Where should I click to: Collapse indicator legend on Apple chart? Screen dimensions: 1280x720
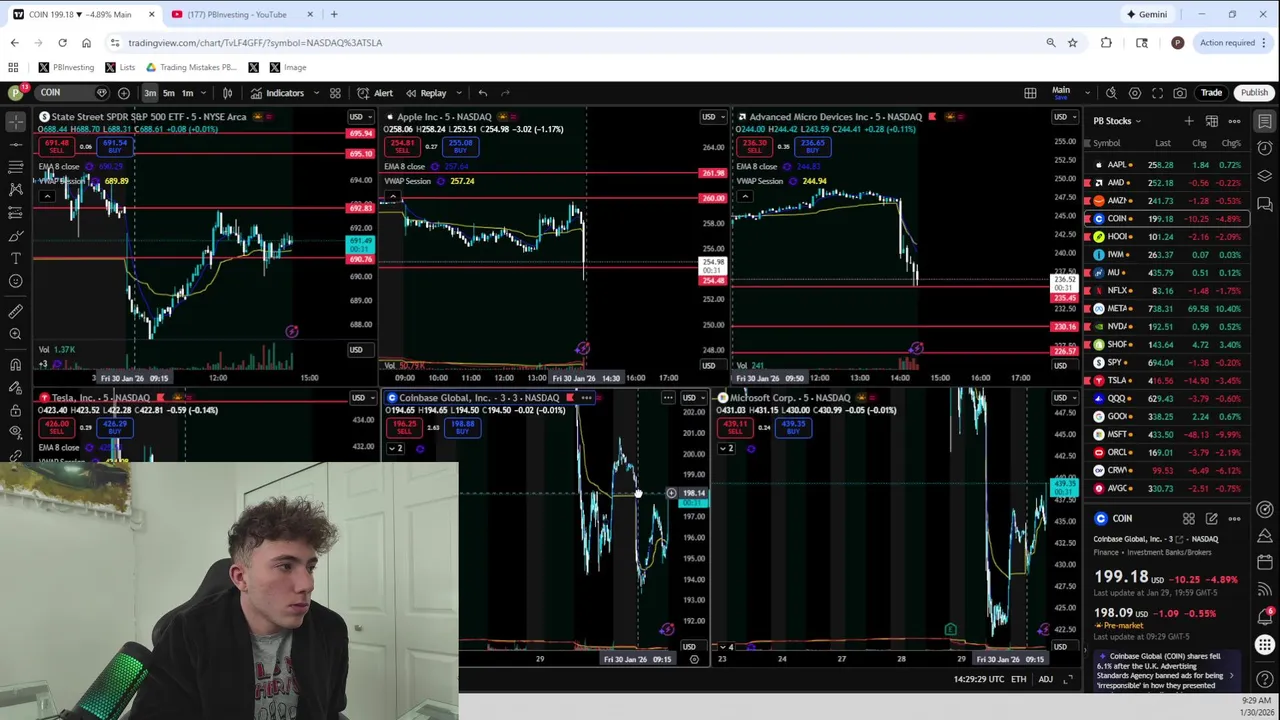(393, 196)
